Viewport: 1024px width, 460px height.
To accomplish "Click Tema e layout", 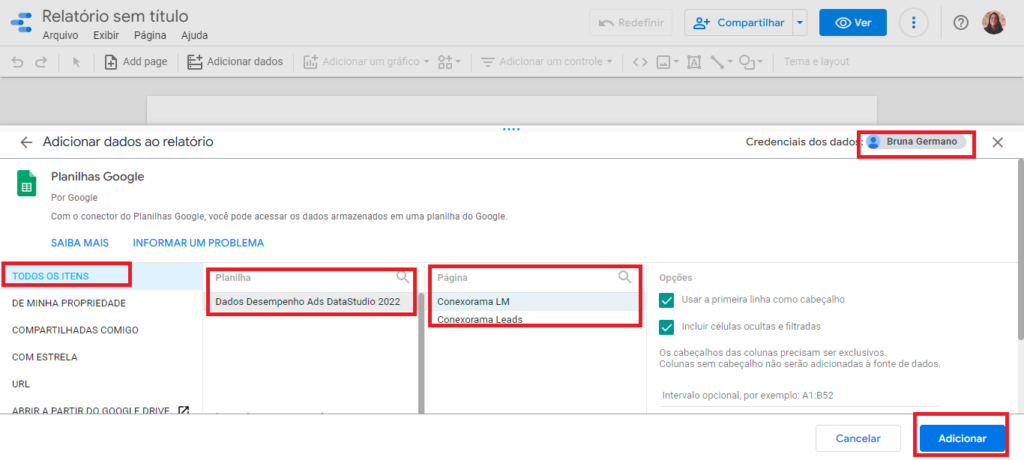I will (816, 62).
